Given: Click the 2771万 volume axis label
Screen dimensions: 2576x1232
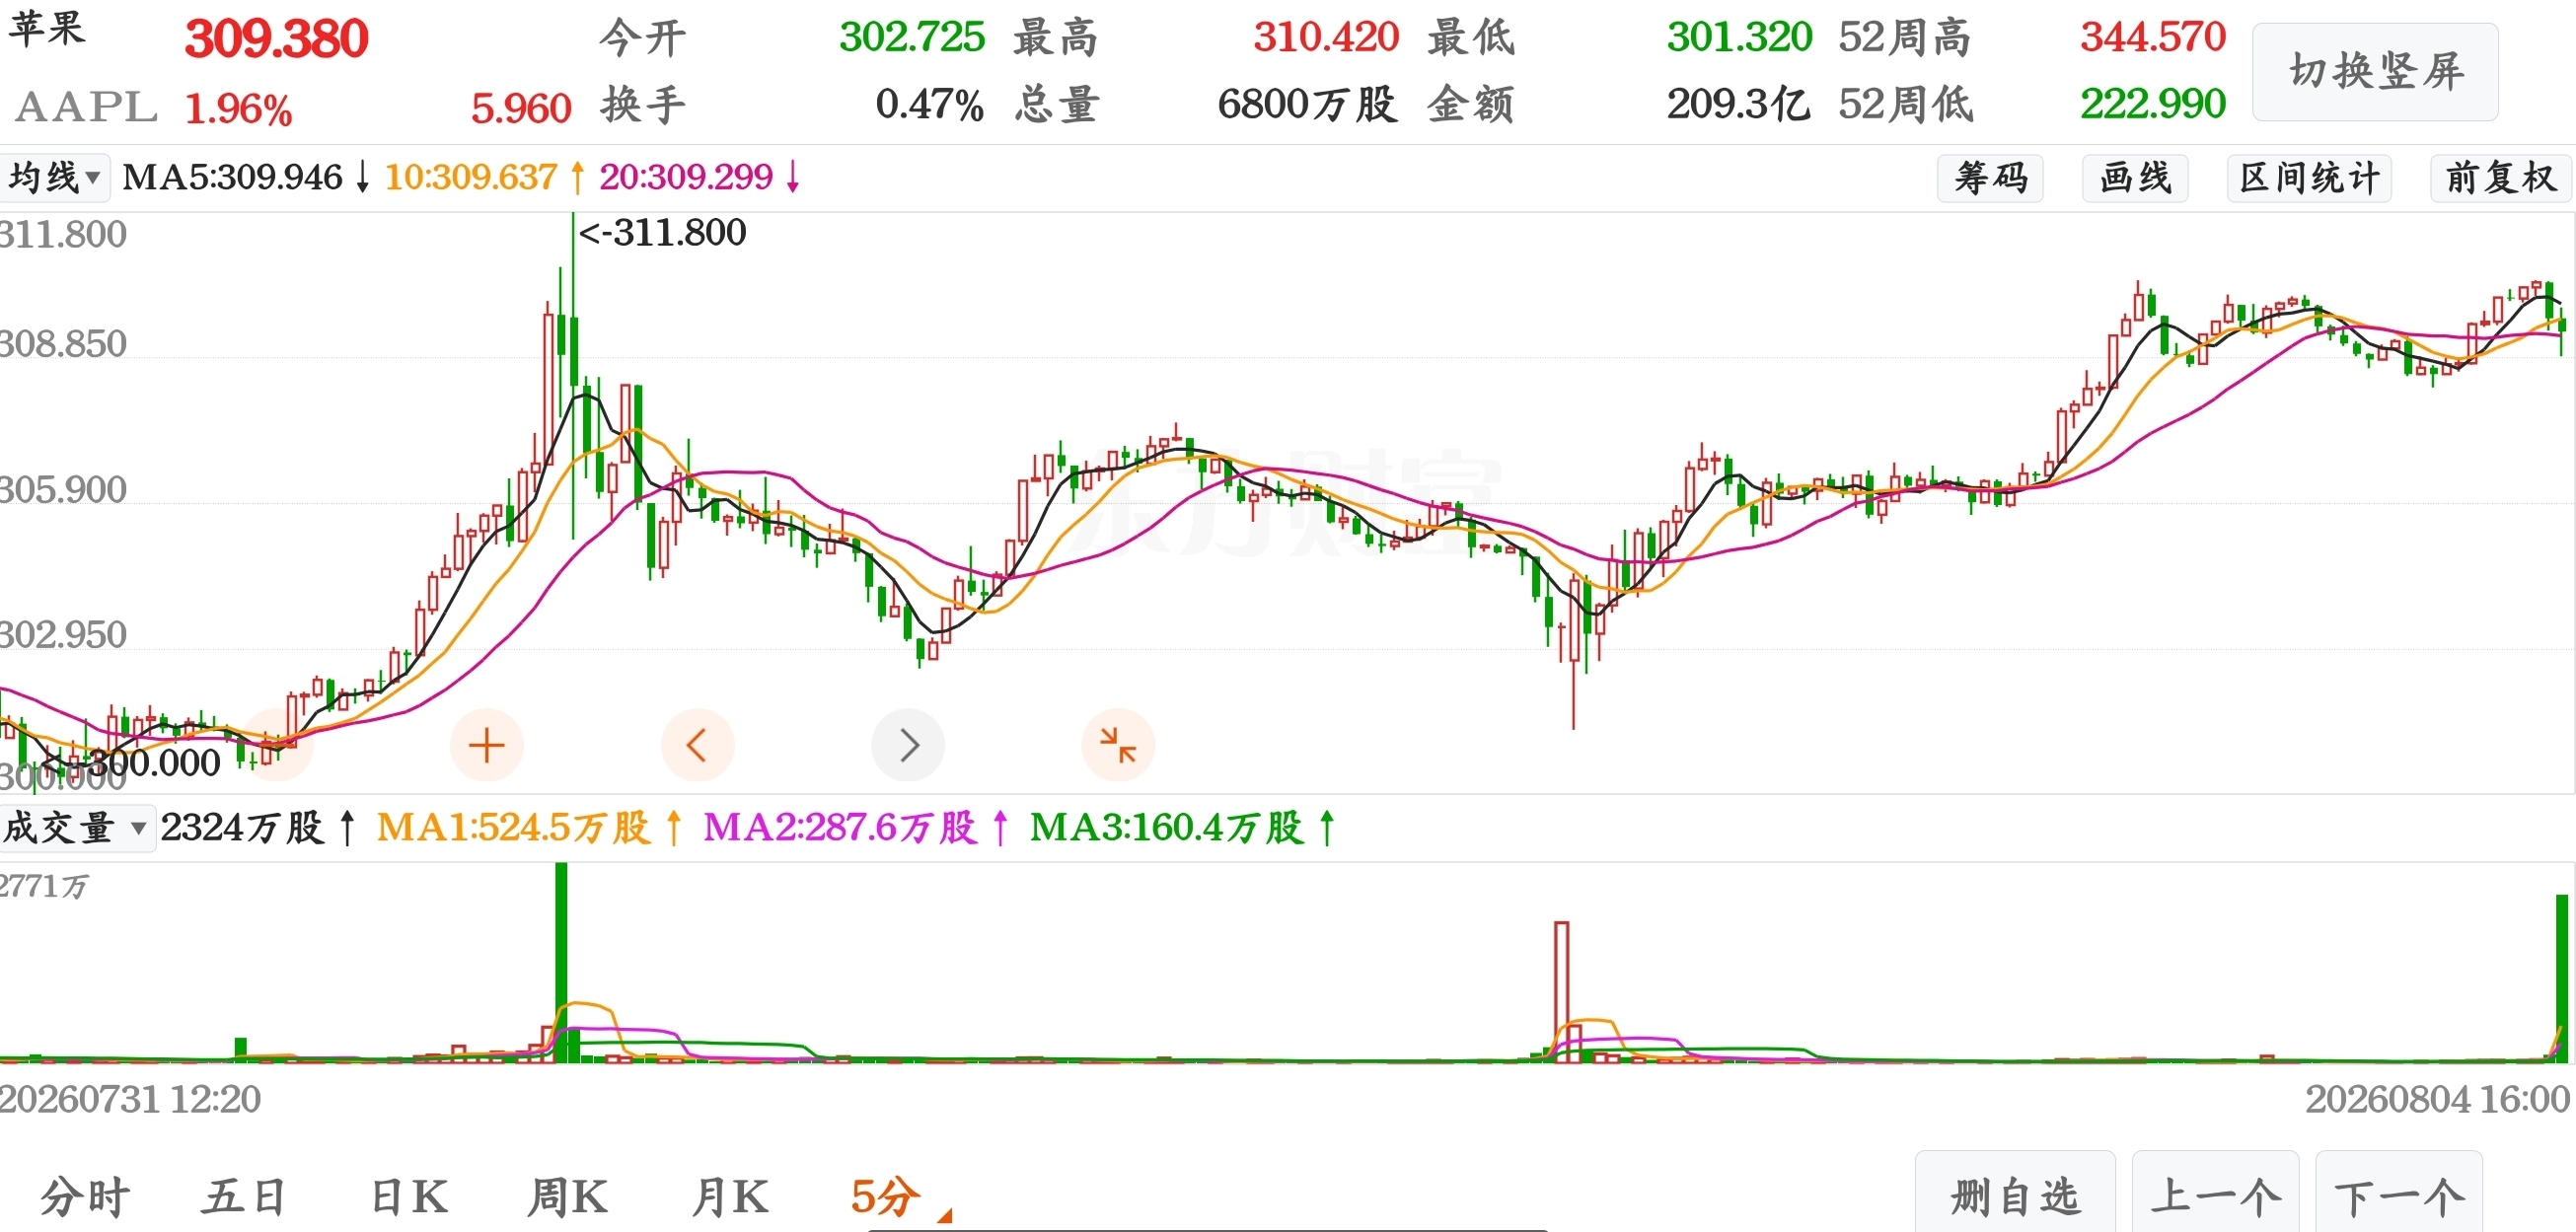Looking at the screenshot, I should point(44,886).
